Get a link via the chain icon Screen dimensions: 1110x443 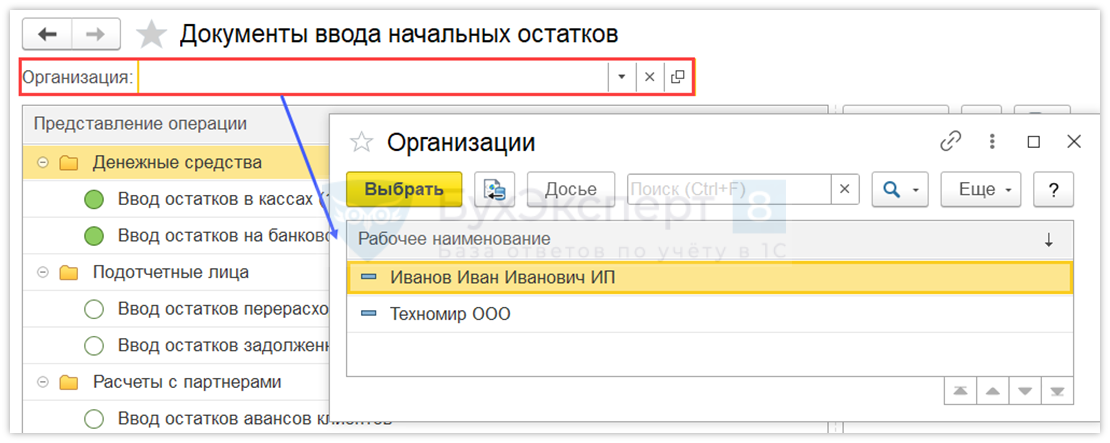951,141
